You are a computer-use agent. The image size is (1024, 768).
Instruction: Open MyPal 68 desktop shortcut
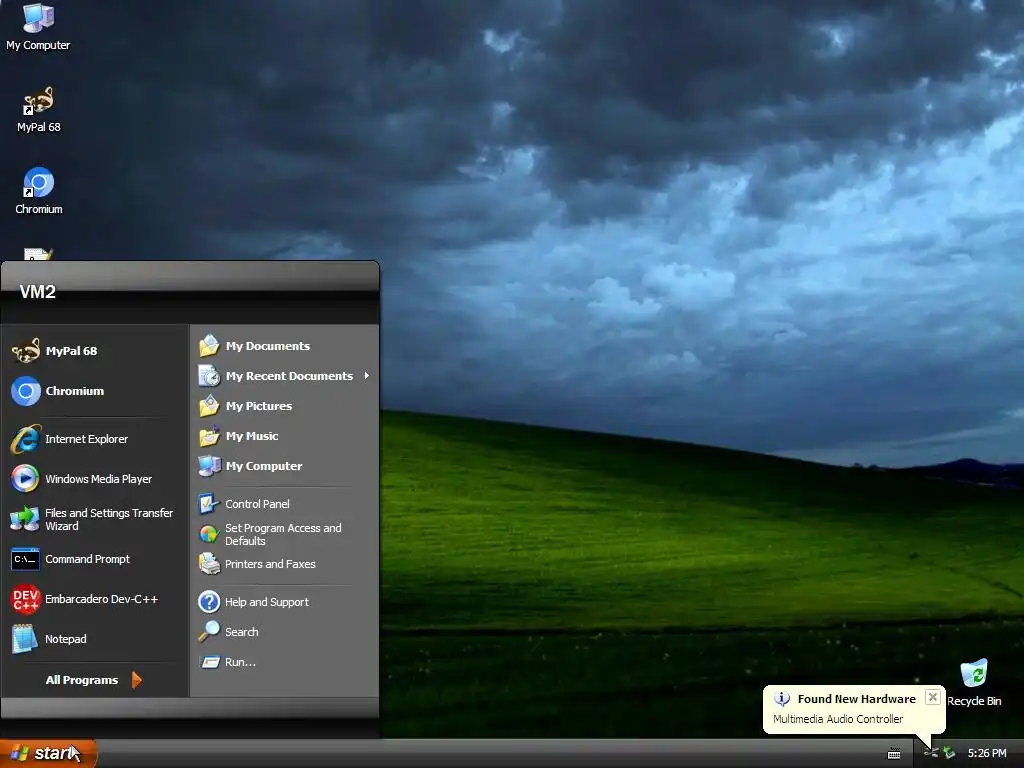[39, 110]
